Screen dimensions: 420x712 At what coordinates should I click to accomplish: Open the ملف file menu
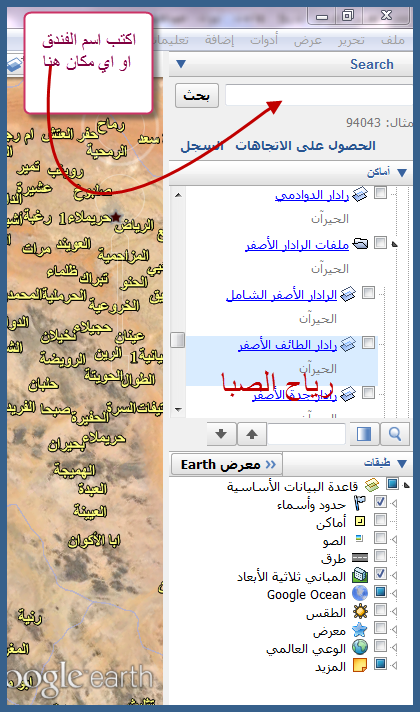pyautogui.click(x=393, y=40)
